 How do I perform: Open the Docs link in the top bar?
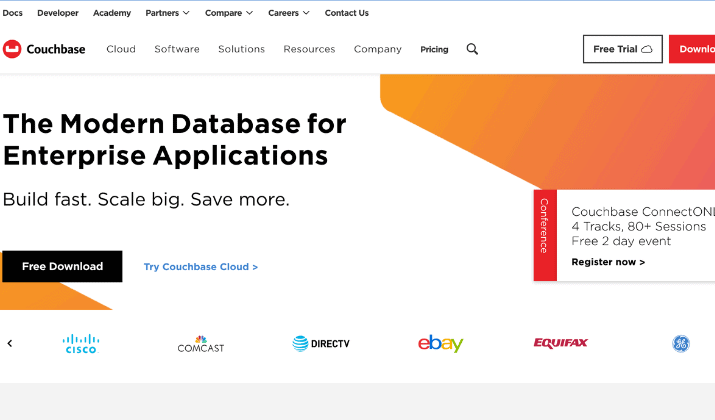(12, 13)
